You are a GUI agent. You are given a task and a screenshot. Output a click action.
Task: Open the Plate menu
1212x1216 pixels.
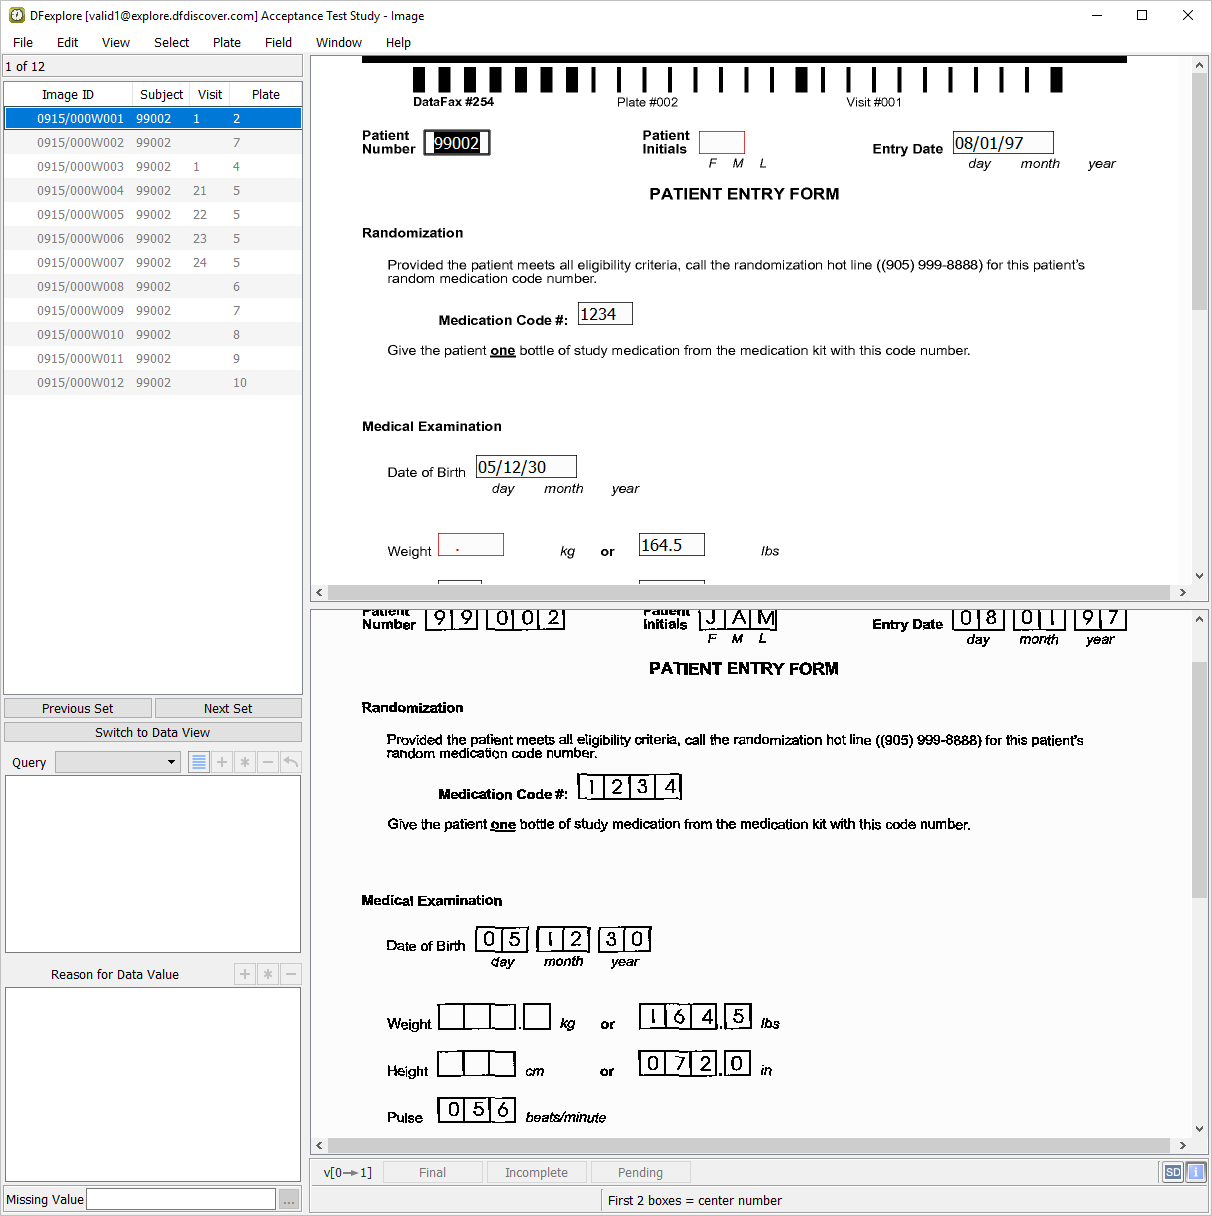point(226,42)
